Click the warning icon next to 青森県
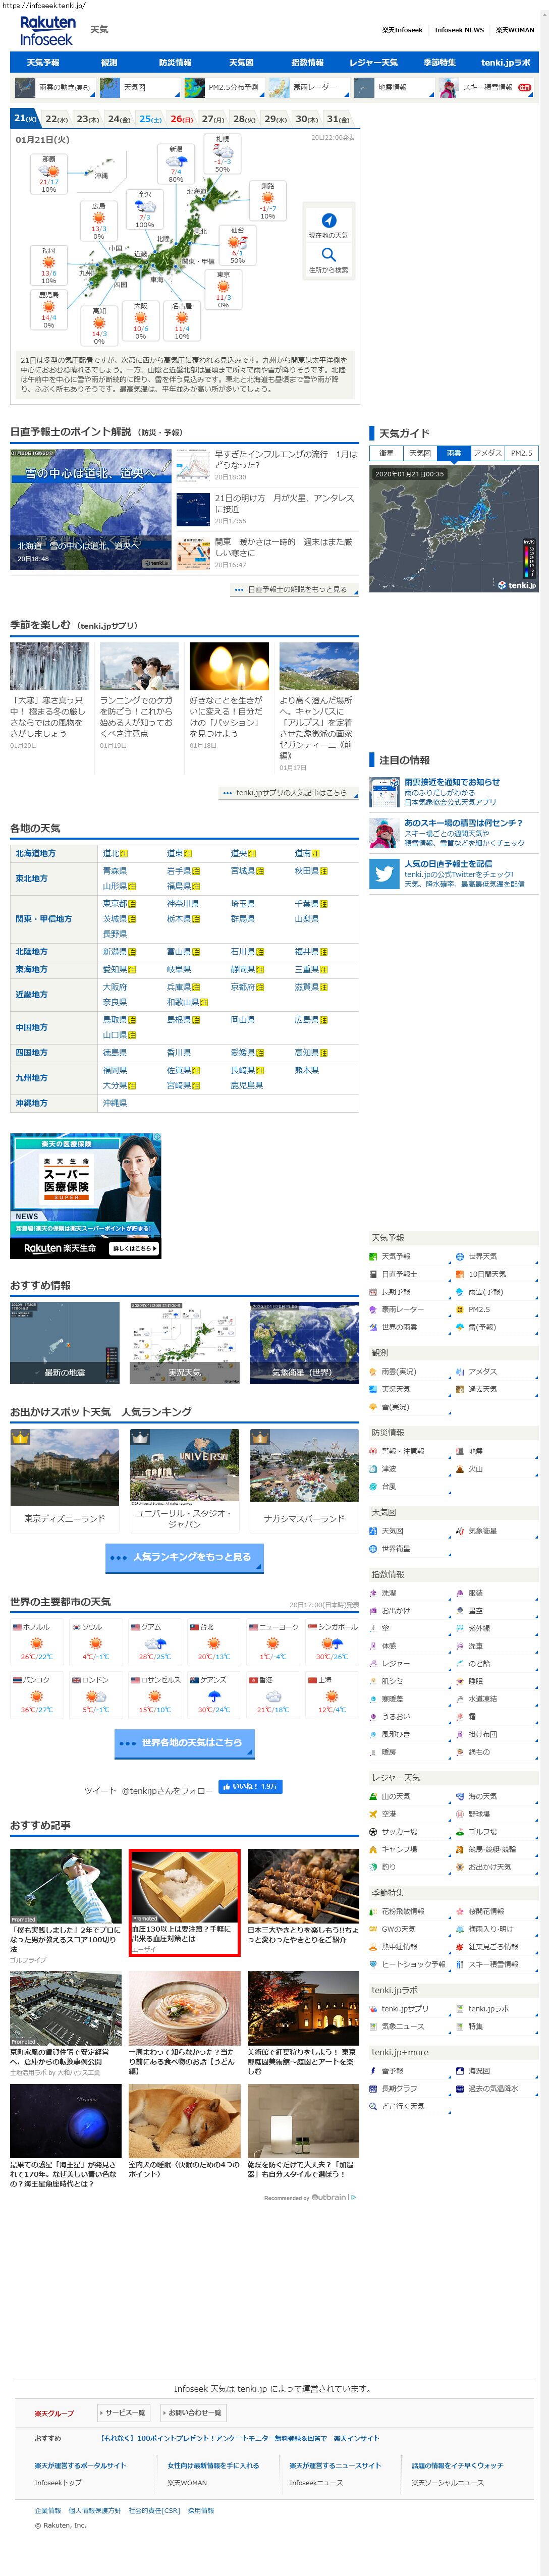Screen dimensions: 549x2576 point(131,871)
